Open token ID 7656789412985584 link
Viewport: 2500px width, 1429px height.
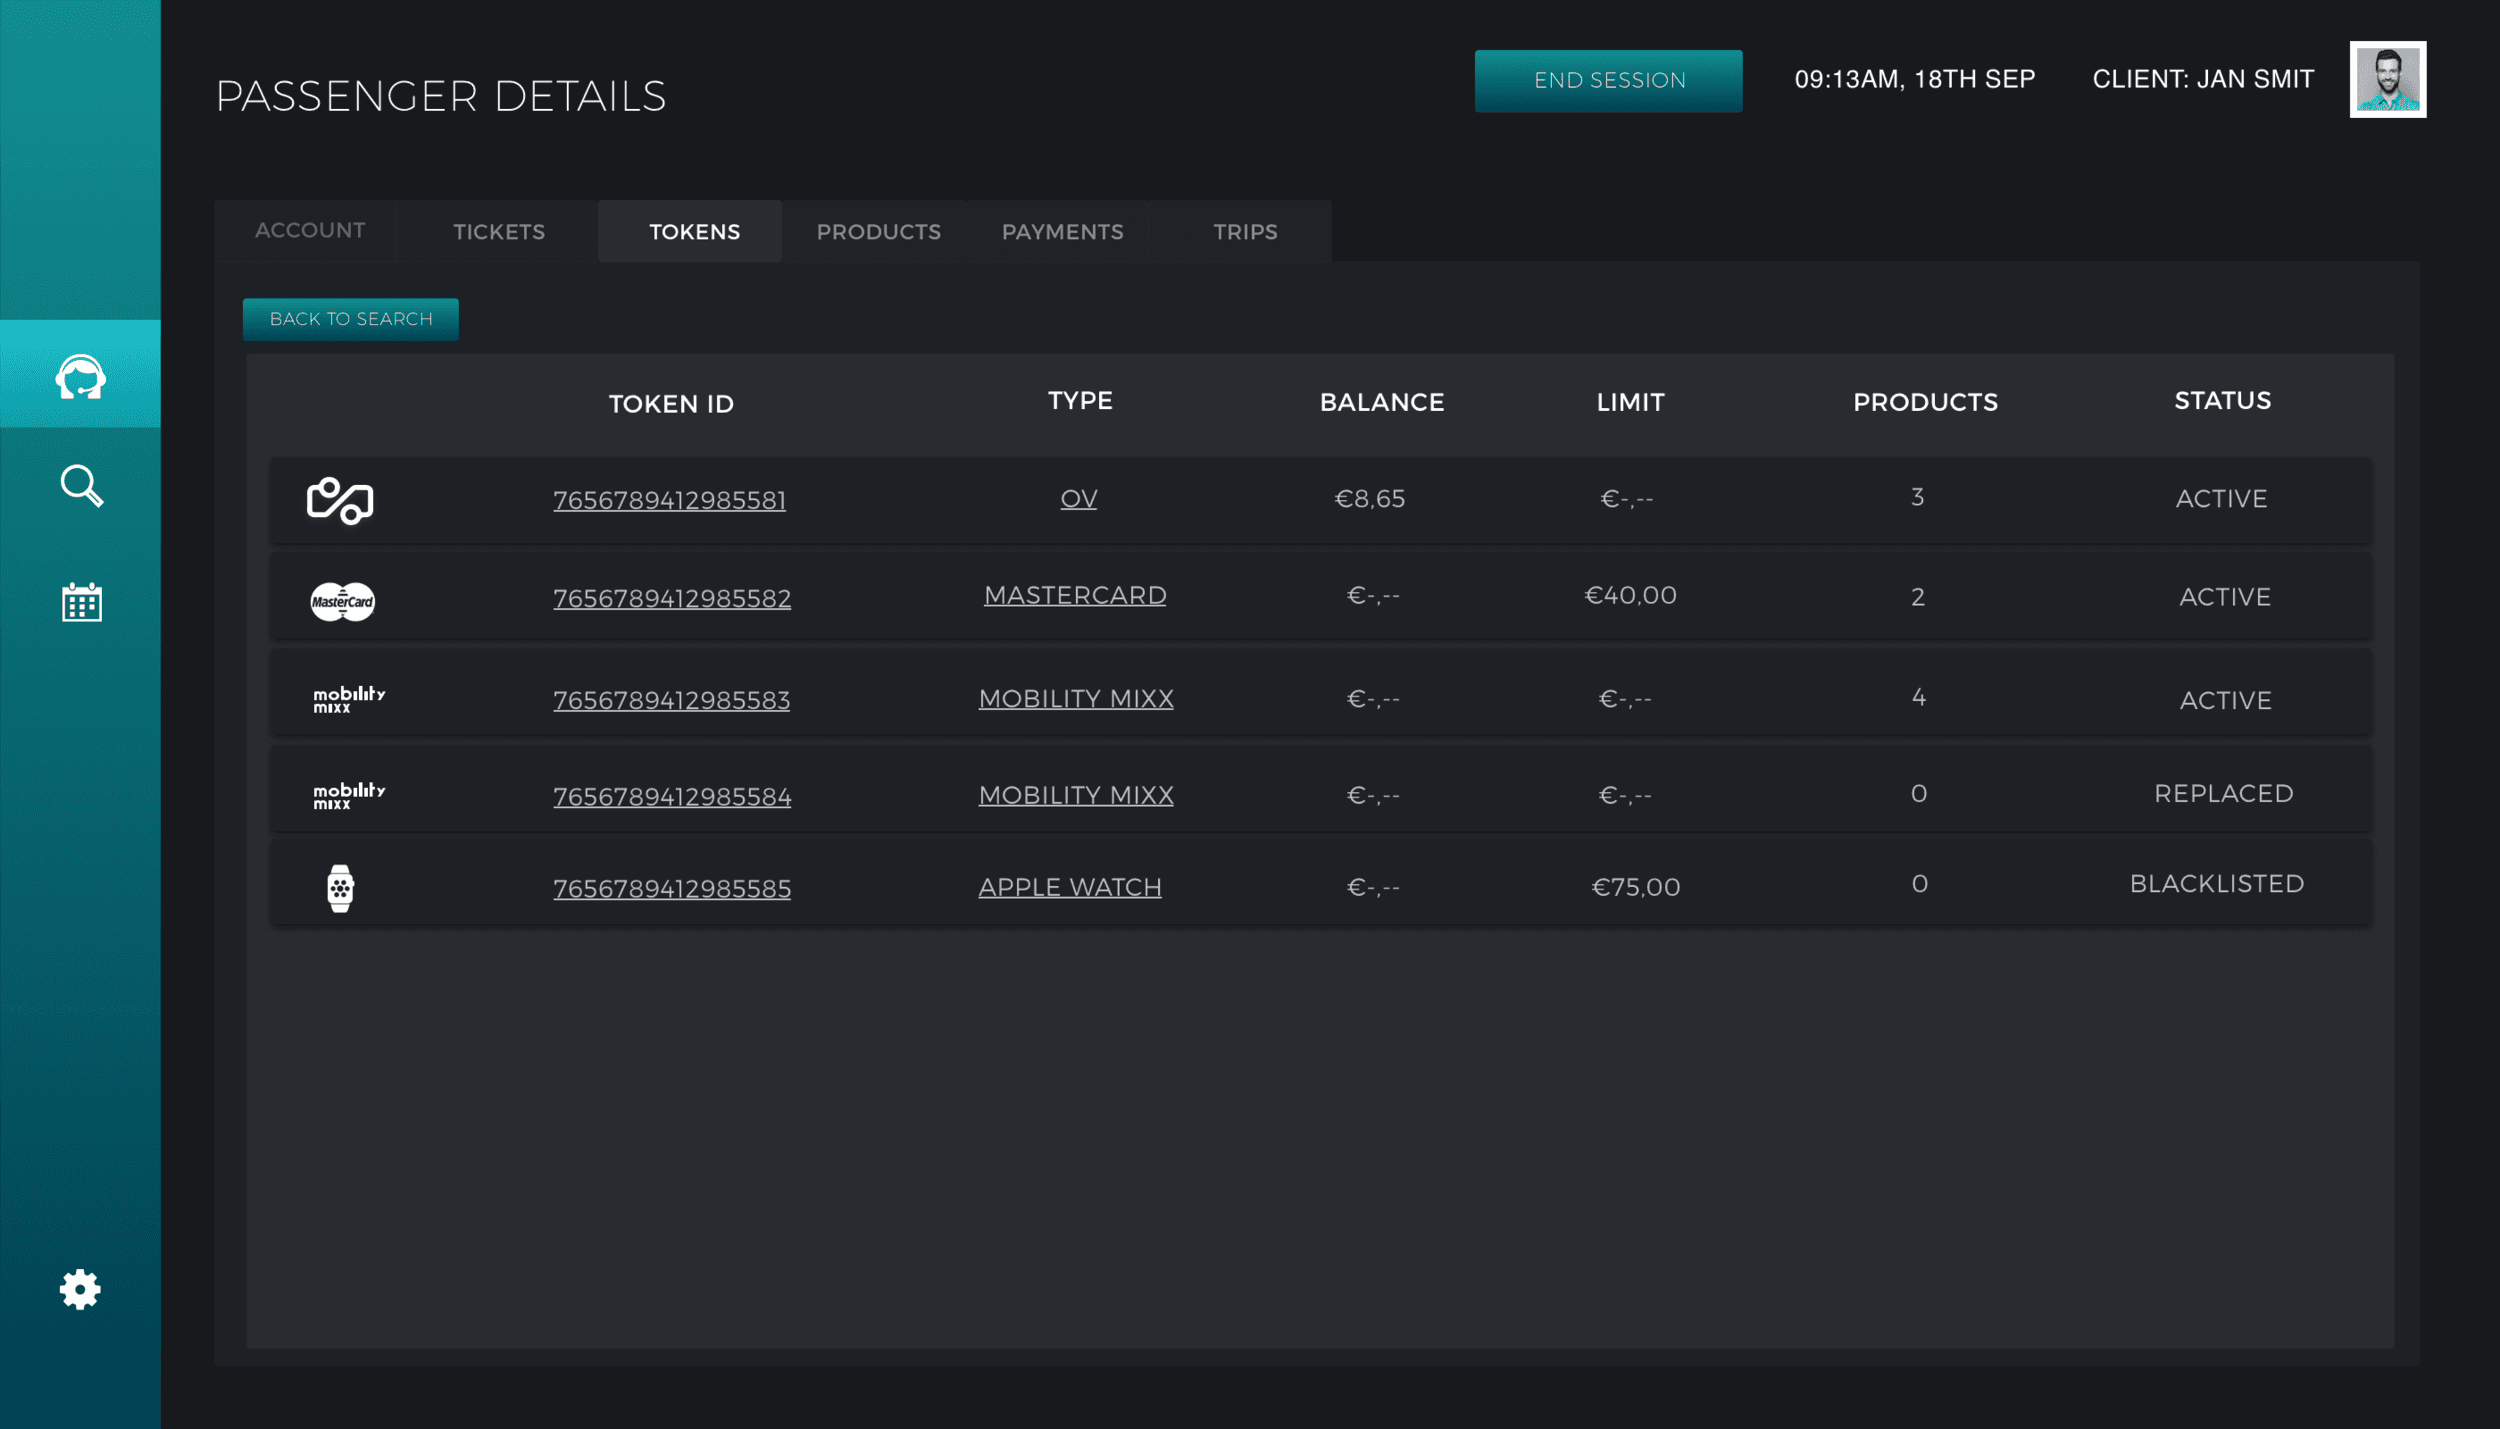tap(672, 797)
